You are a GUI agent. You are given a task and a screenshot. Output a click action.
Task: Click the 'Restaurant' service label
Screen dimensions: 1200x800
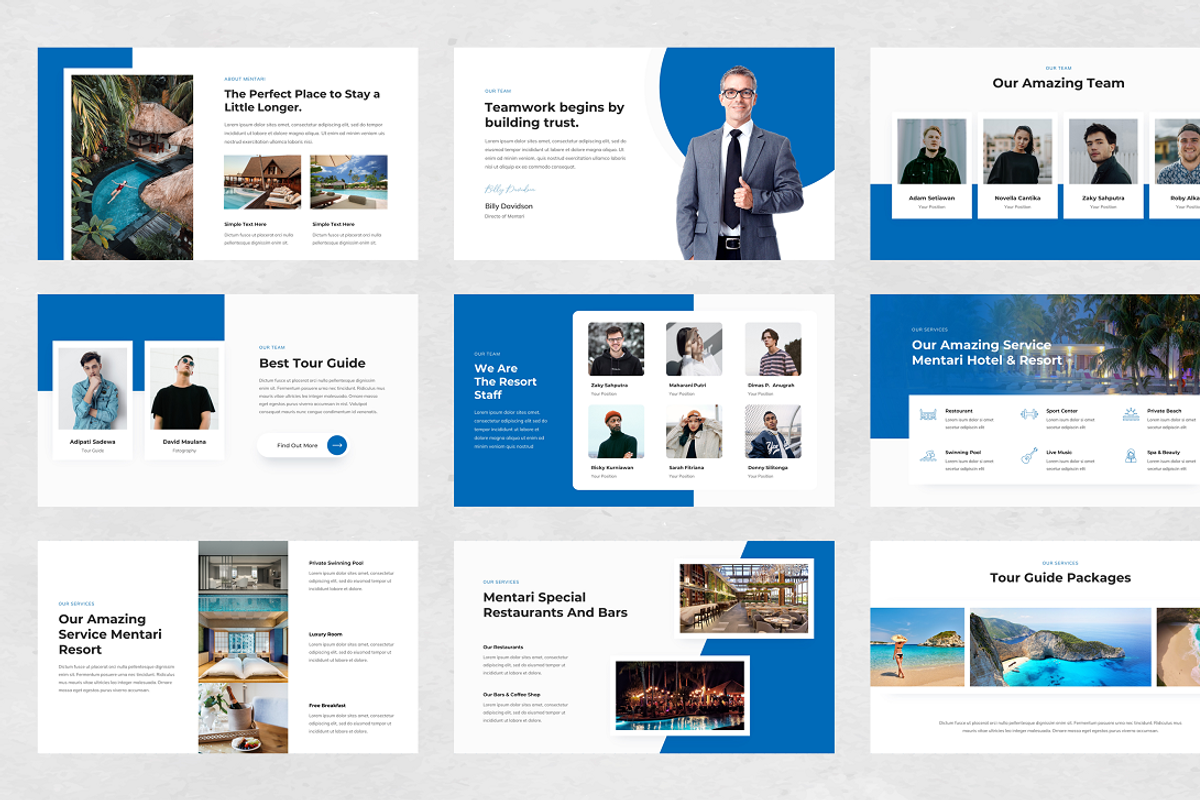point(959,411)
